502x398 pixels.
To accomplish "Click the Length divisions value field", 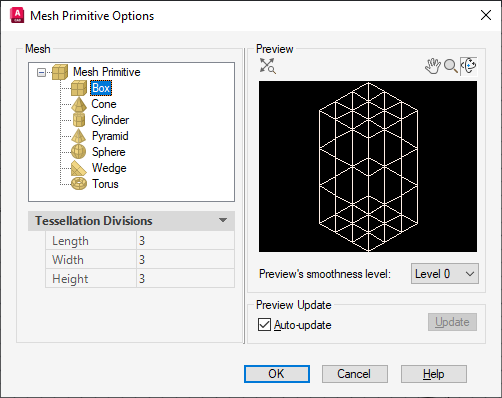I will (x=185, y=241).
